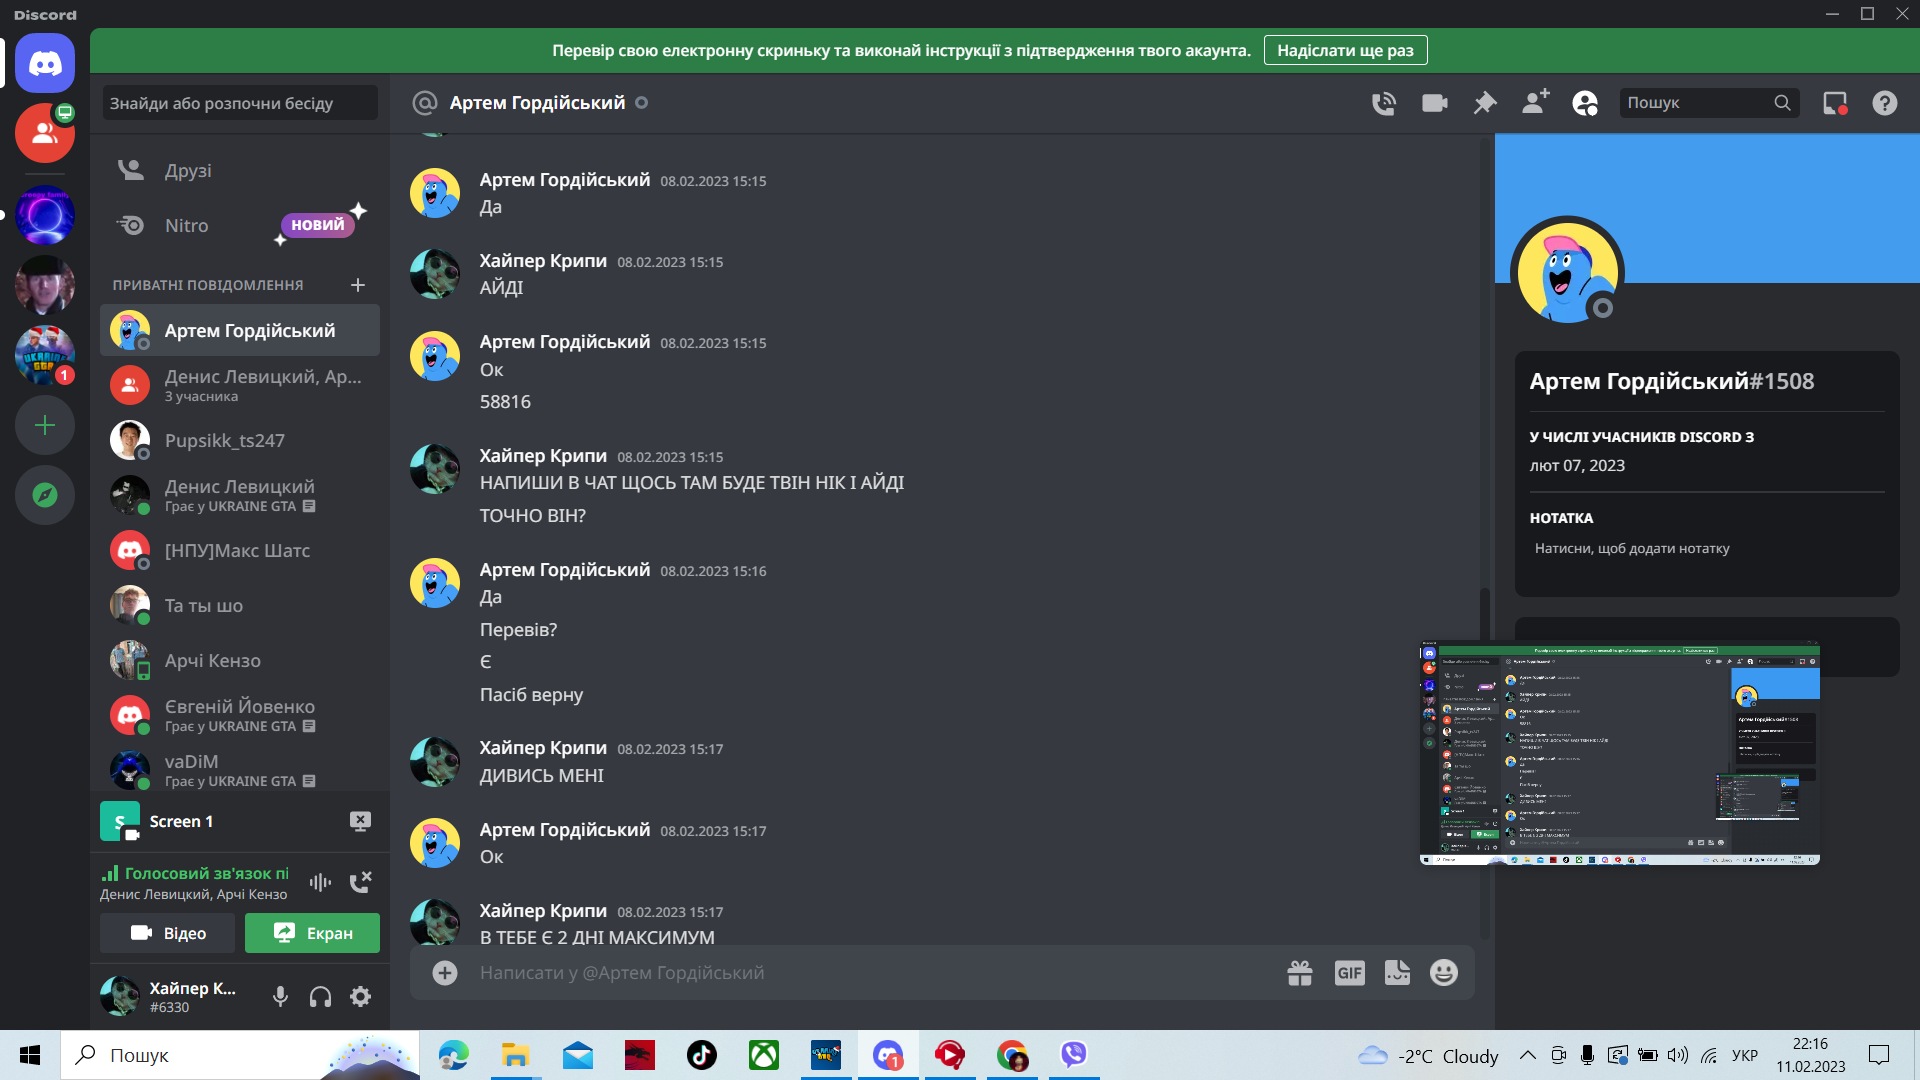
Task: Mute the microphone
Action: click(281, 996)
